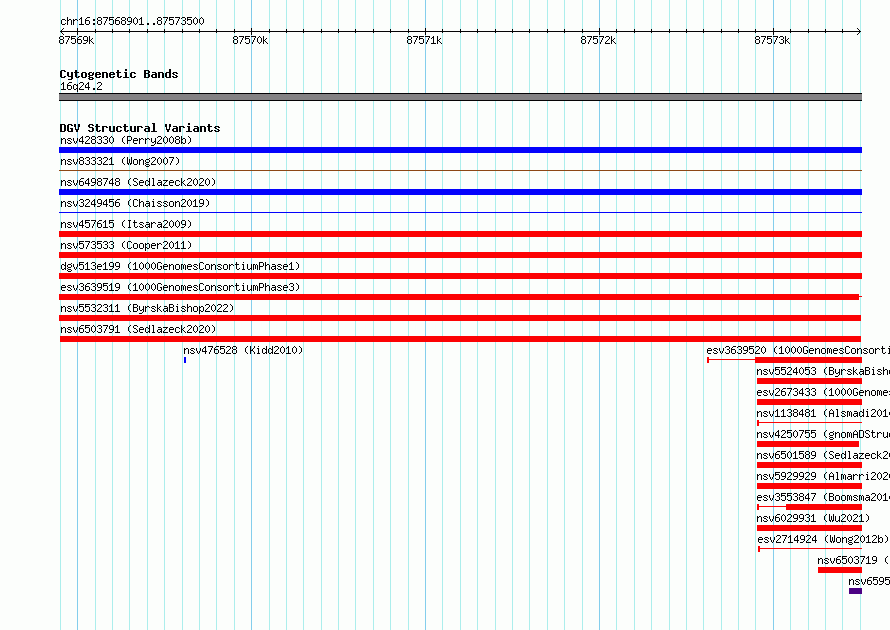Click the gray 16q24.2 cytogenetic band bar
The height and width of the screenshot is (630, 890).
click(460, 97)
